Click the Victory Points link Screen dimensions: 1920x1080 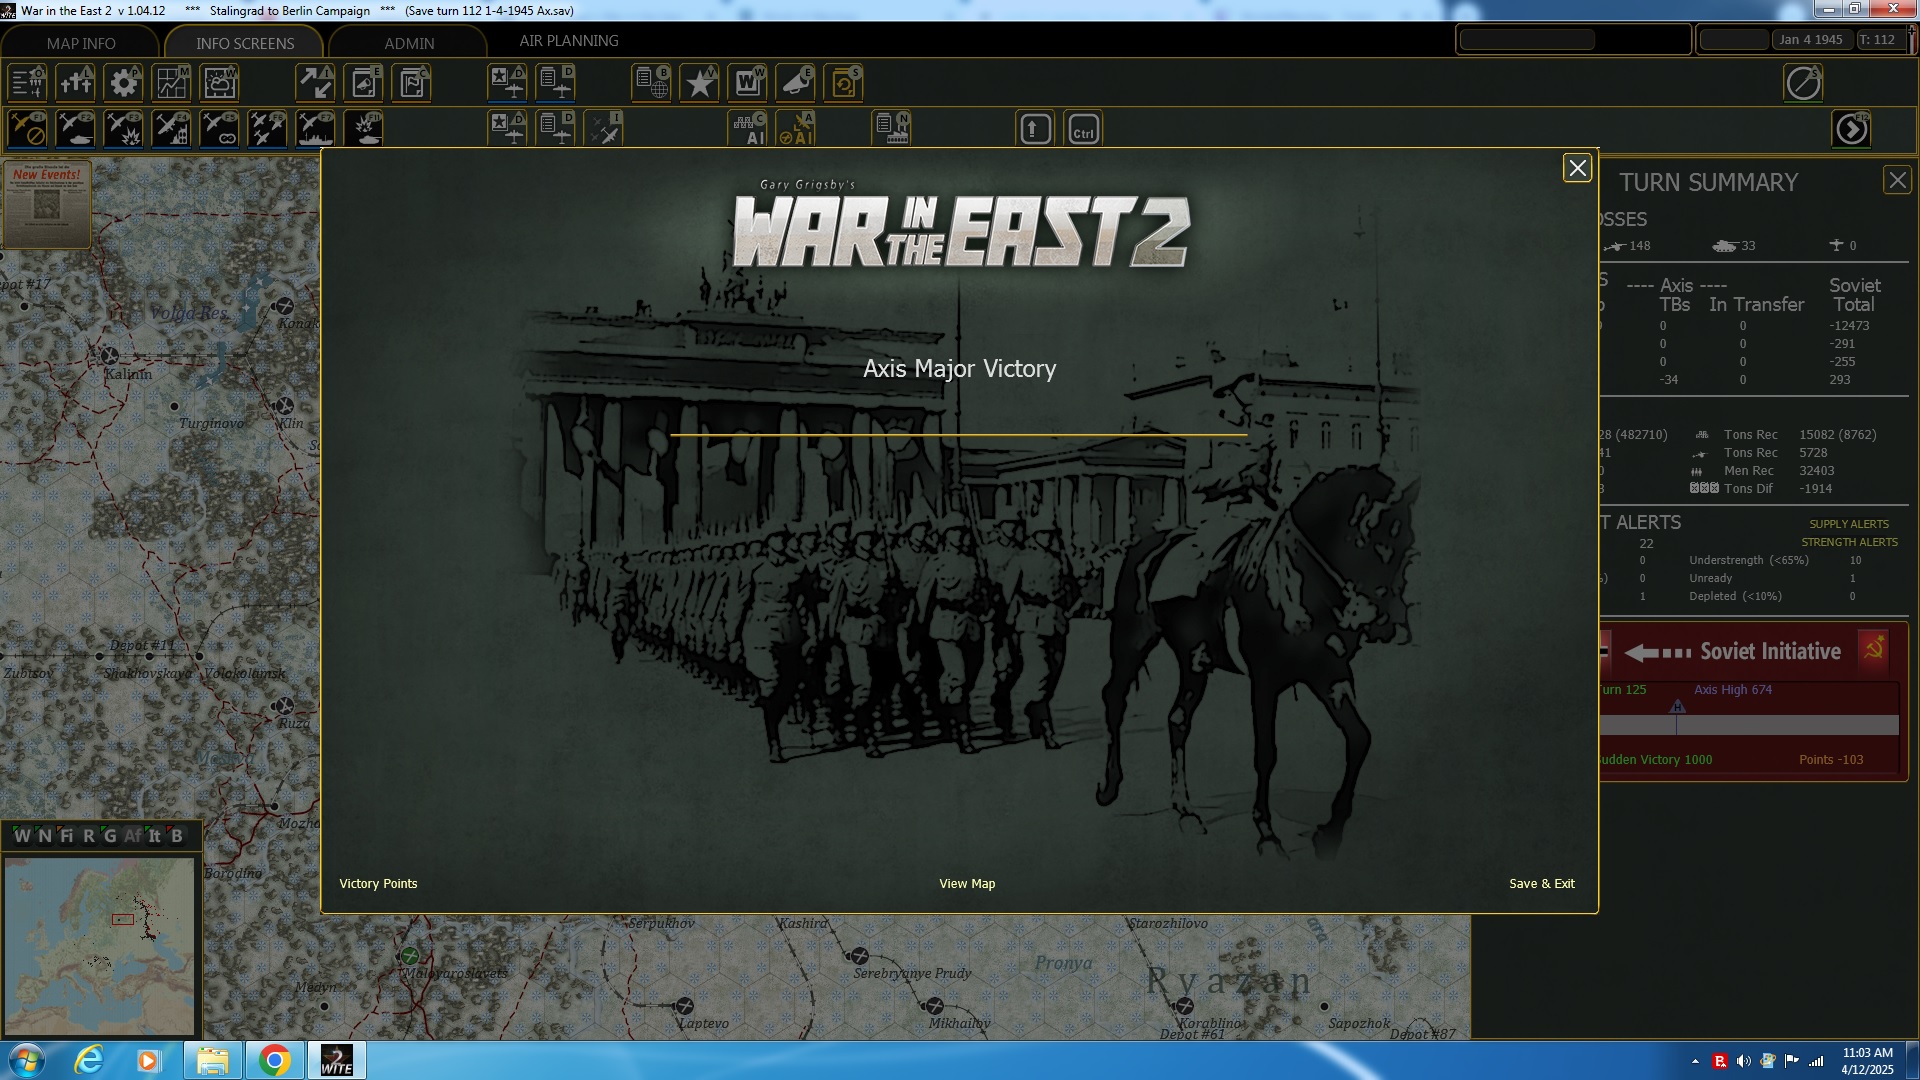[x=378, y=884]
